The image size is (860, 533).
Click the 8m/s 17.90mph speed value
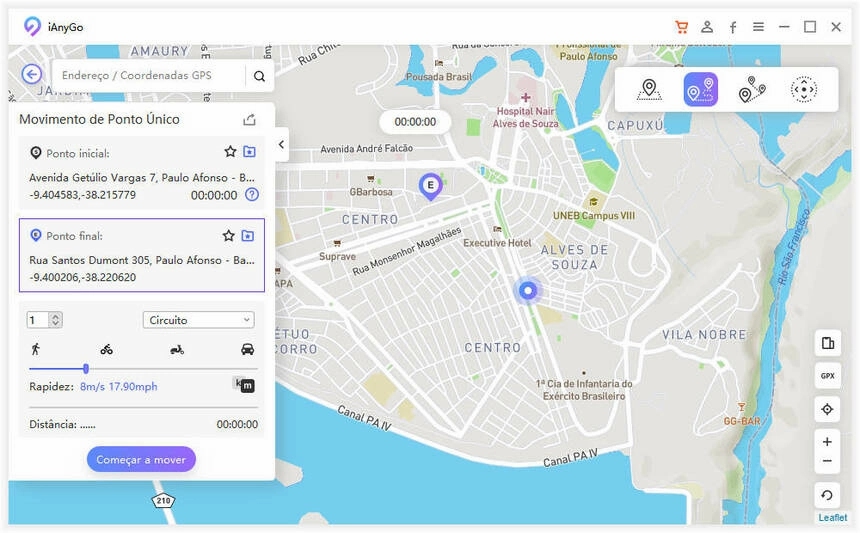pyautogui.click(x=118, y=387)
